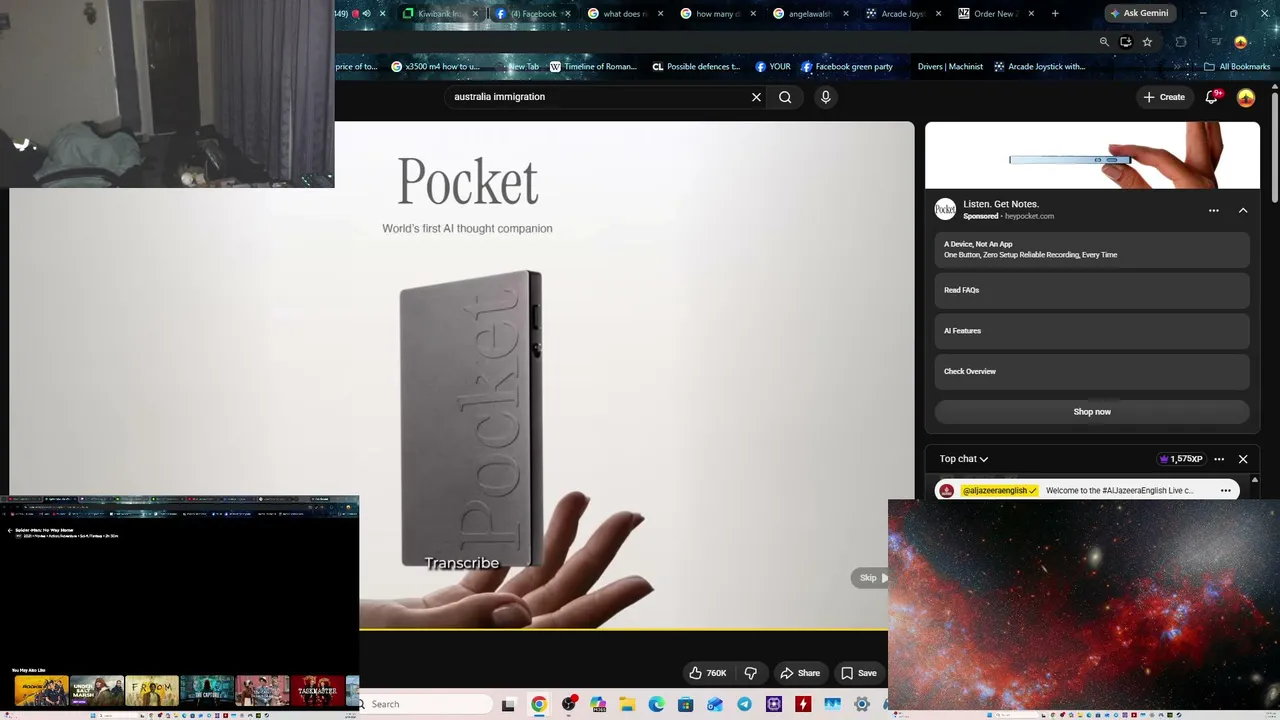
Task: Dislike the video with thumbs down
Action: point(751,673)
